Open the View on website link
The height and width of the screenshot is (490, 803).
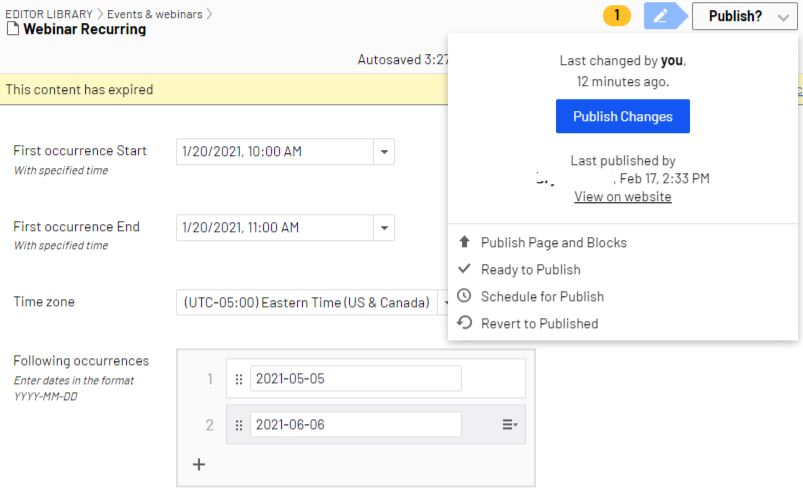point(622,197)
